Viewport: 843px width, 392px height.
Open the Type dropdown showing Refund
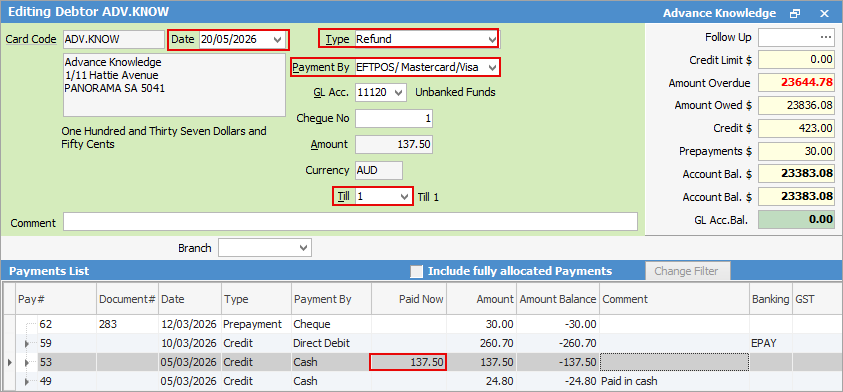(492, 39)
